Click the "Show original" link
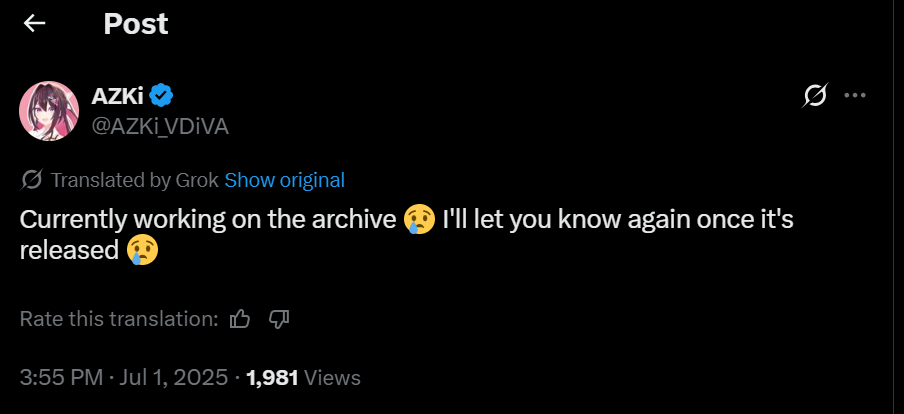 pos(284,180)
